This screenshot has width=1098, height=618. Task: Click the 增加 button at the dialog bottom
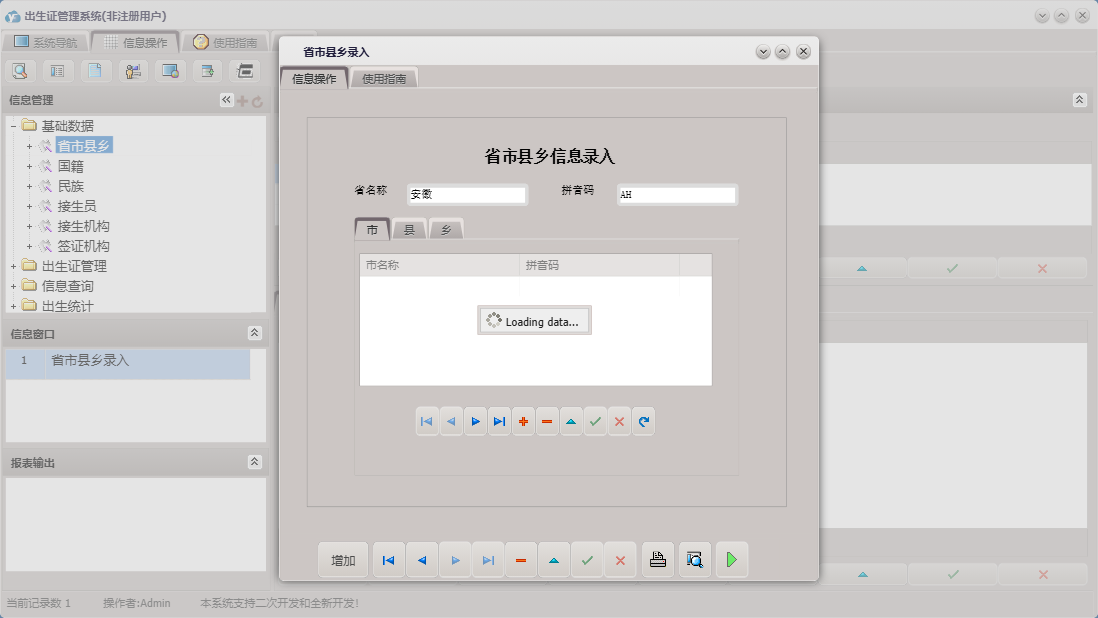(342, 559)
